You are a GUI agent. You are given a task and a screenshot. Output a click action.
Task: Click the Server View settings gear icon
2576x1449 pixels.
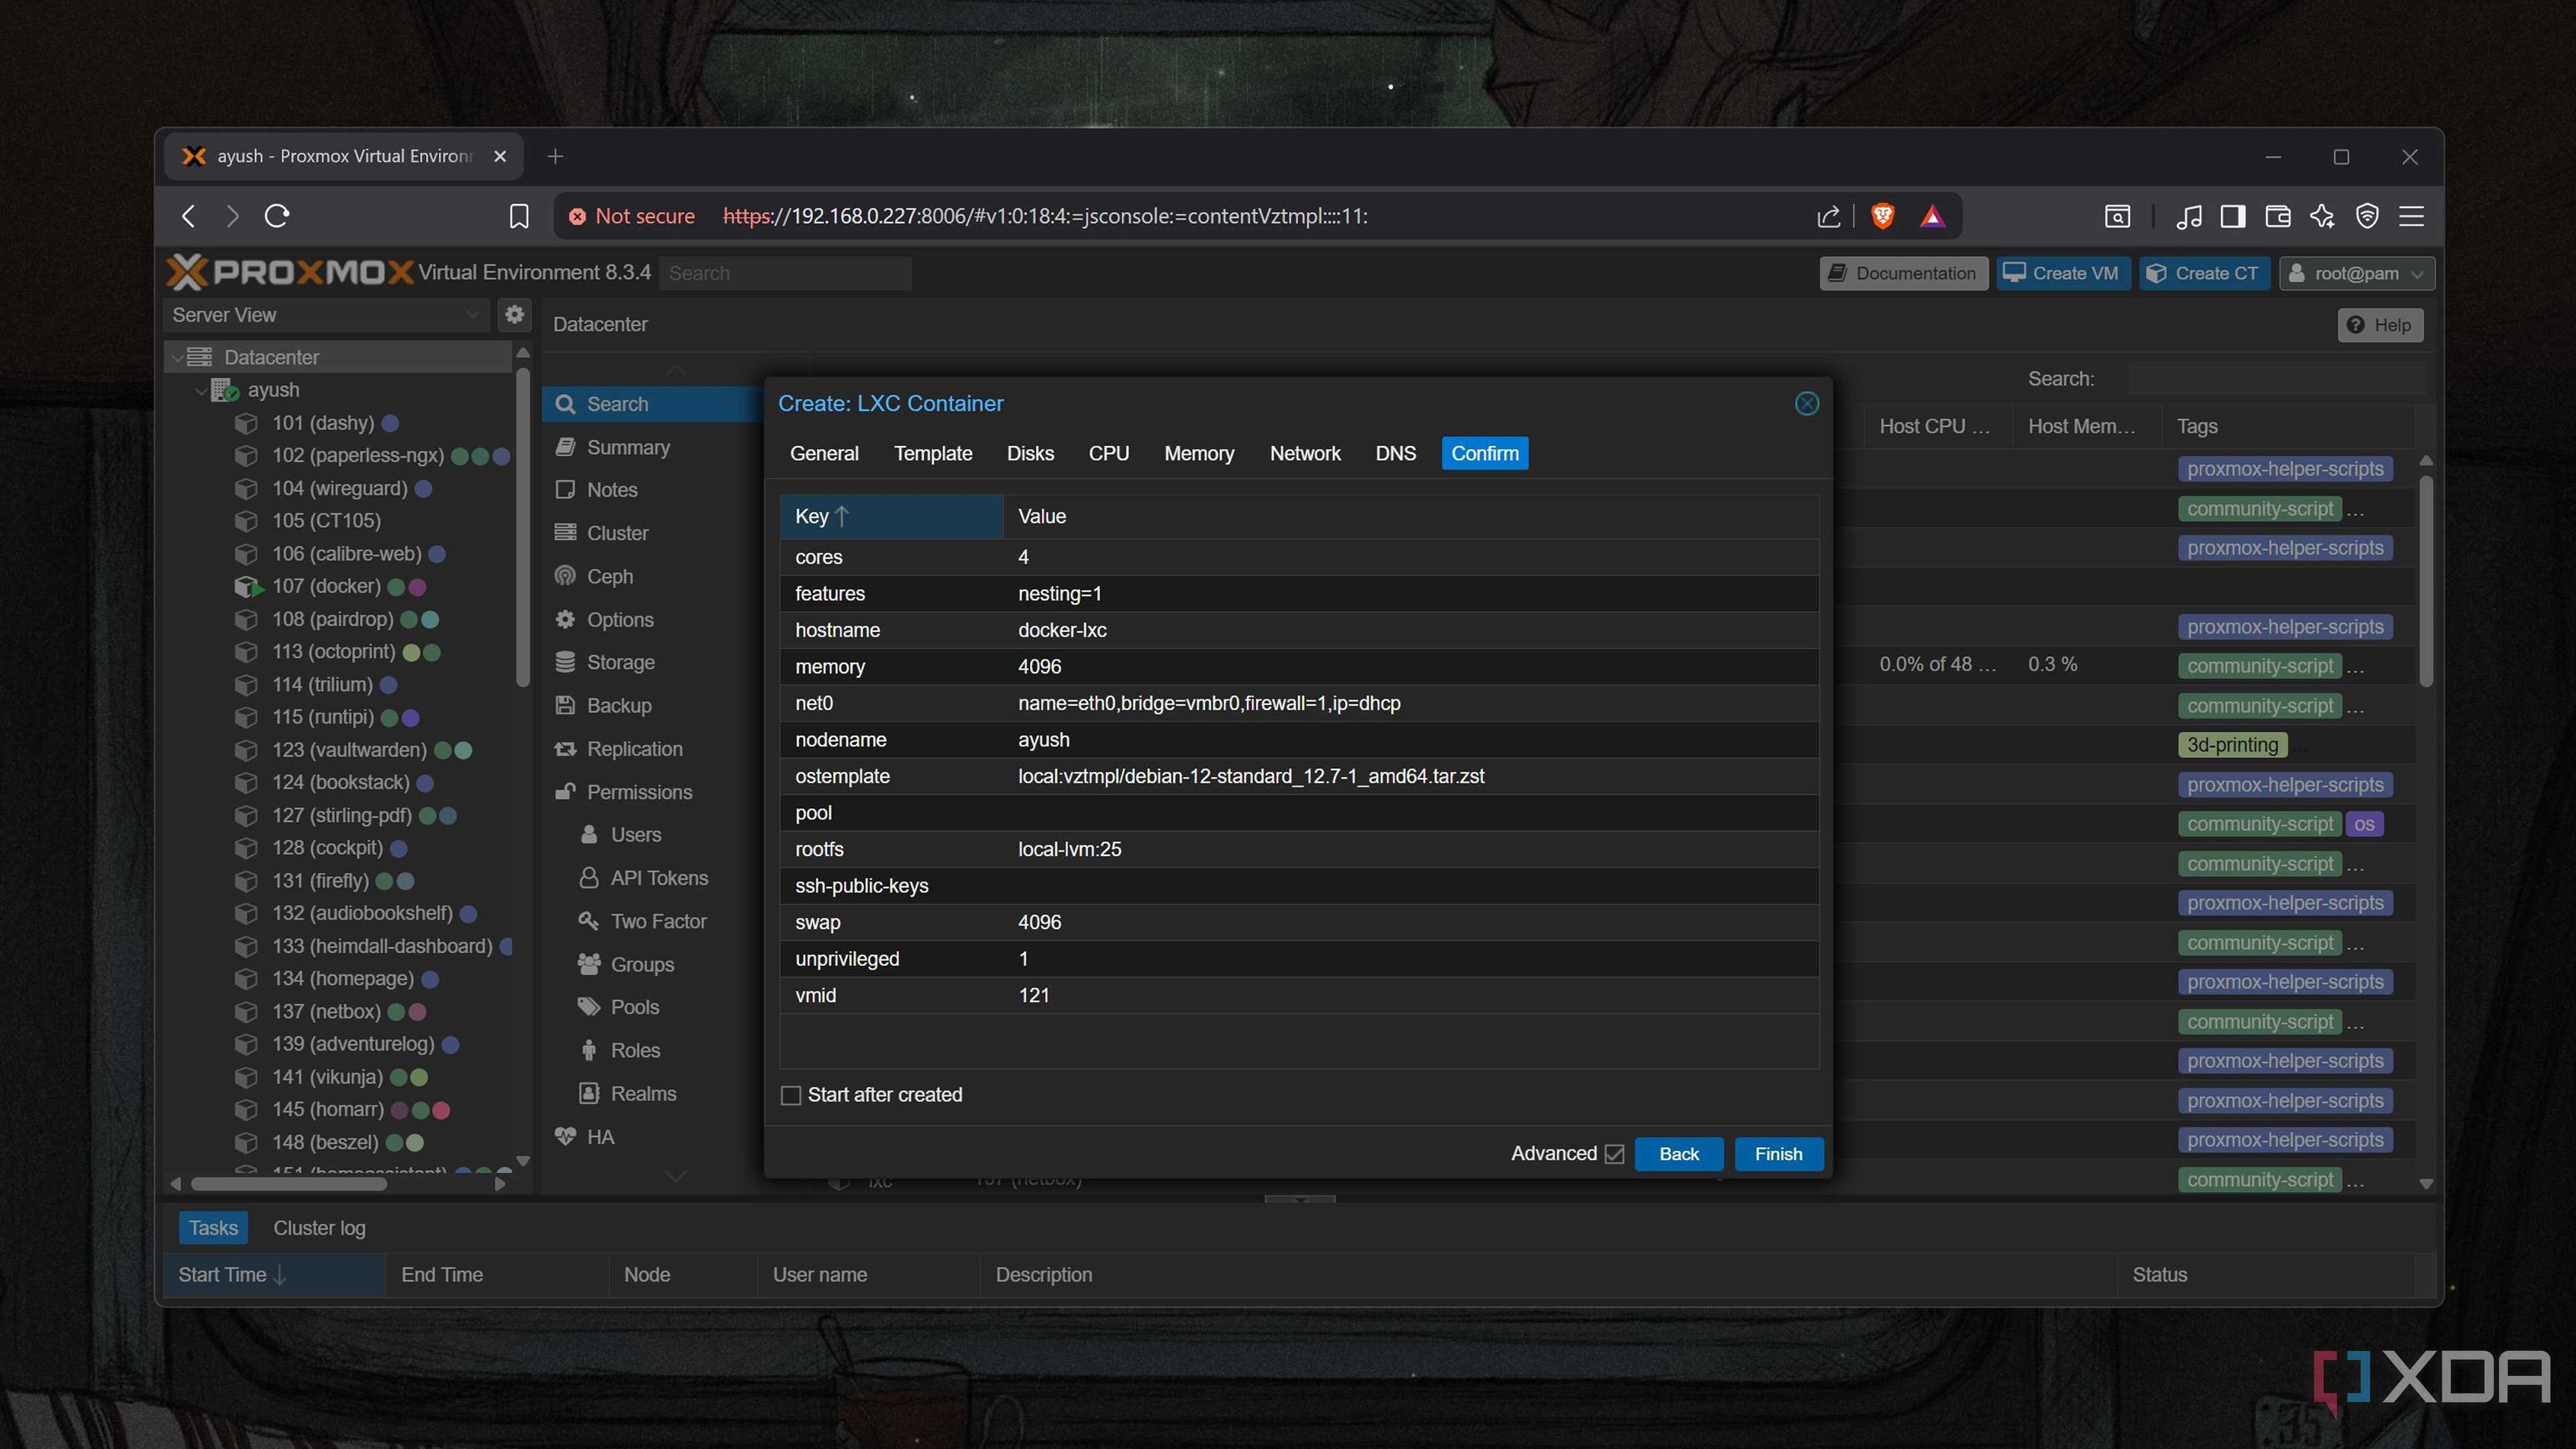click(x=514, y=315)
